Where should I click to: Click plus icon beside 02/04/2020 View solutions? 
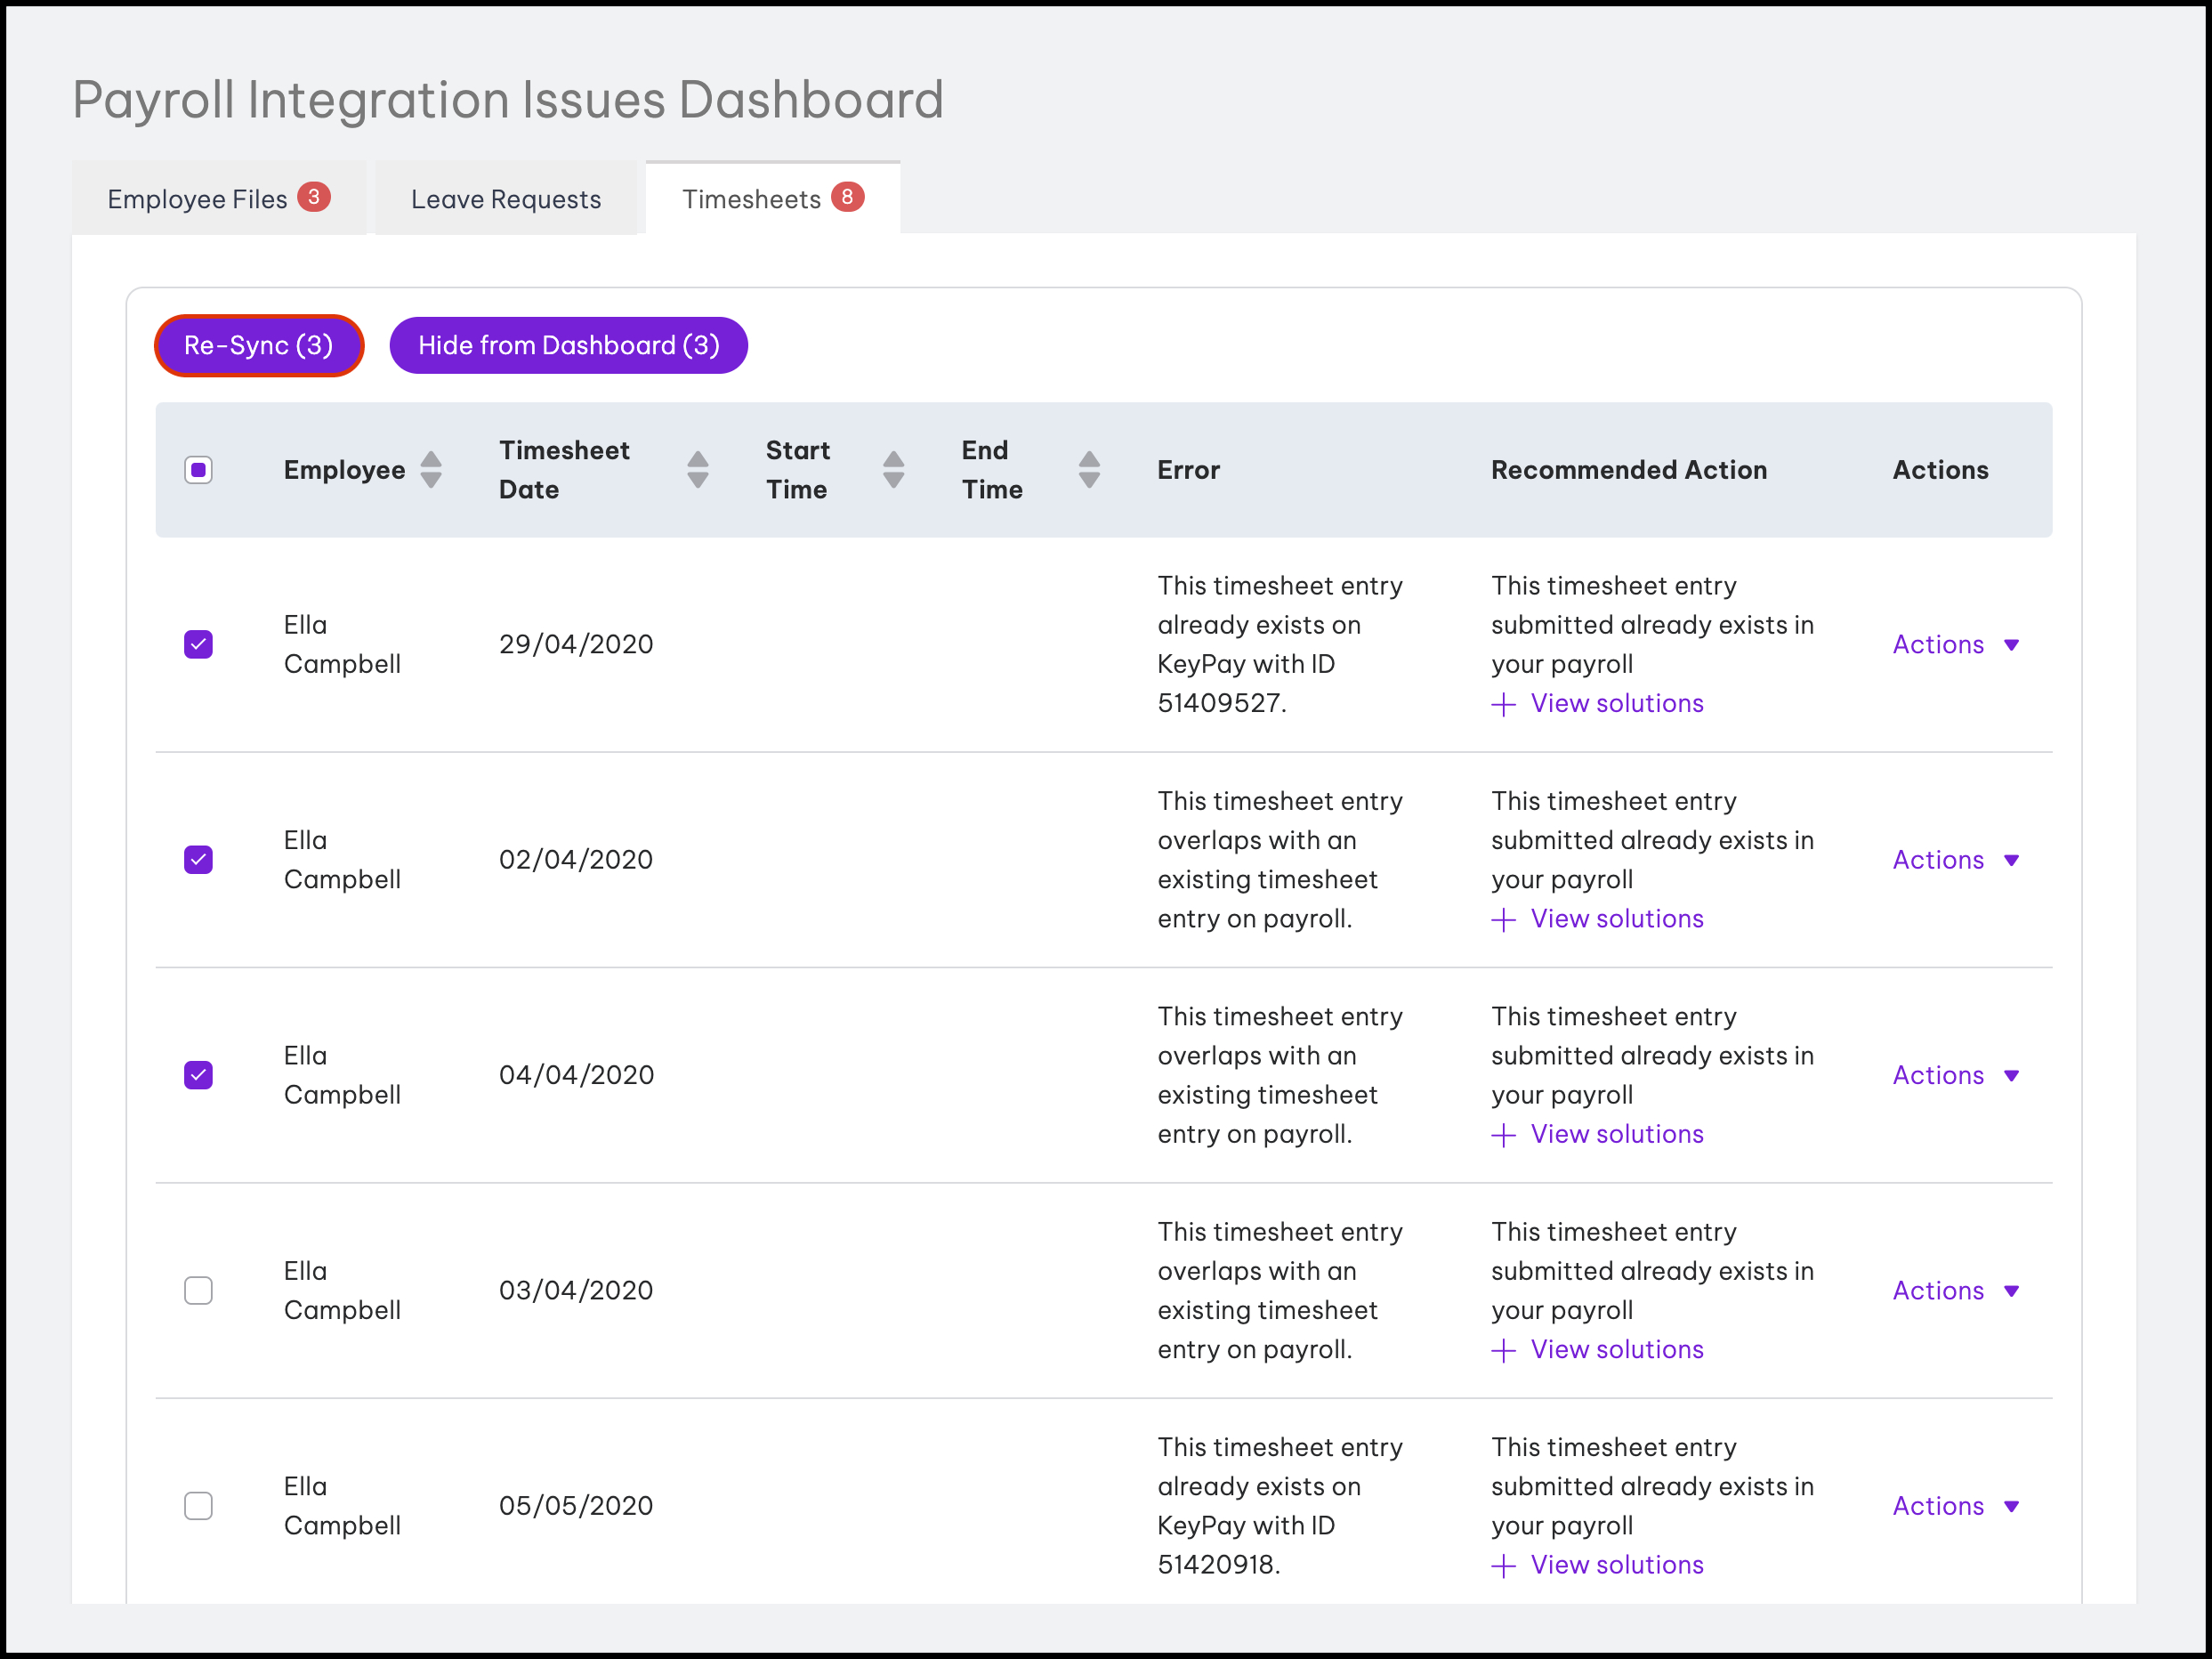[x=1503, y=920]
